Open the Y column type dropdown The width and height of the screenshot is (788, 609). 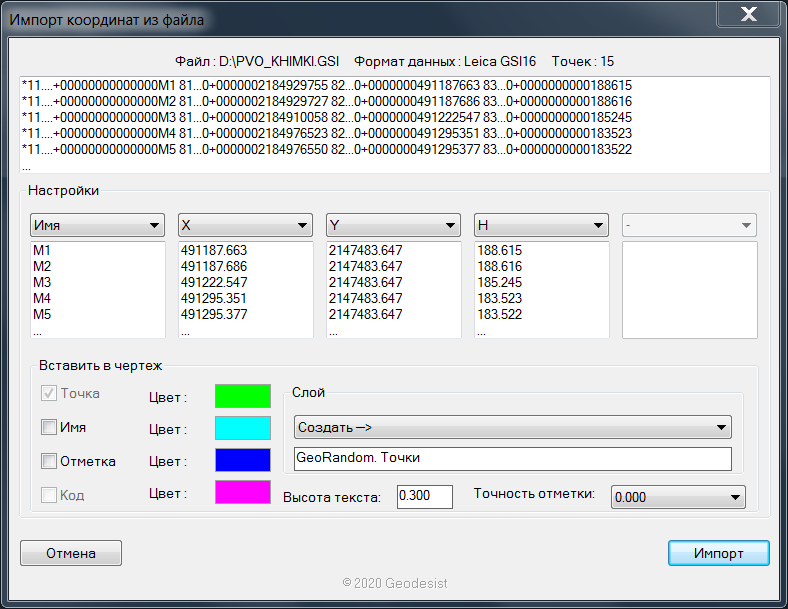[393, 225]
